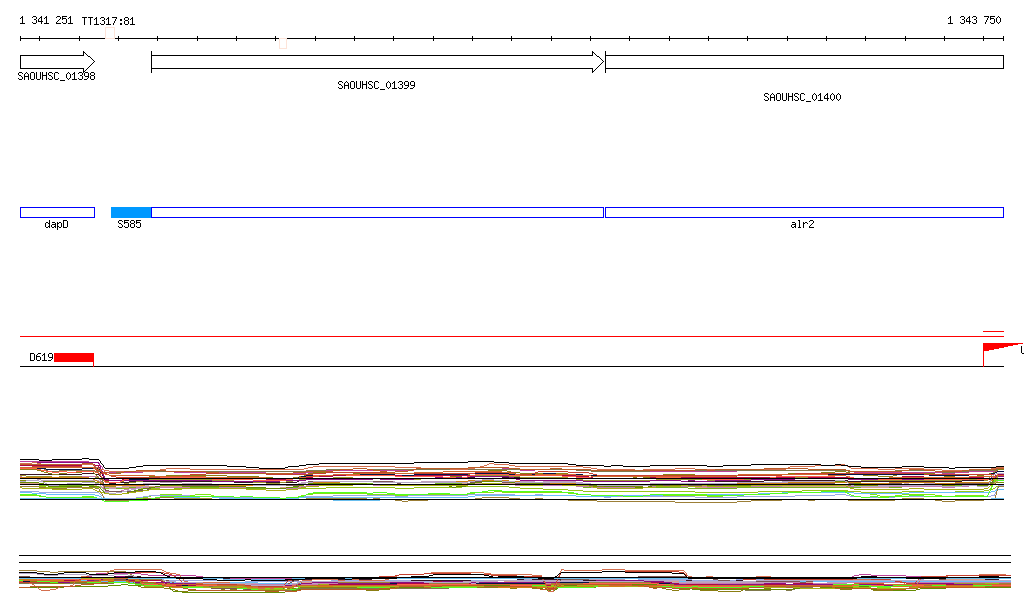Screen dimensions: 1024x611
Task: Click the SAOUHSC_01400 text label
Action: [802, 98]
